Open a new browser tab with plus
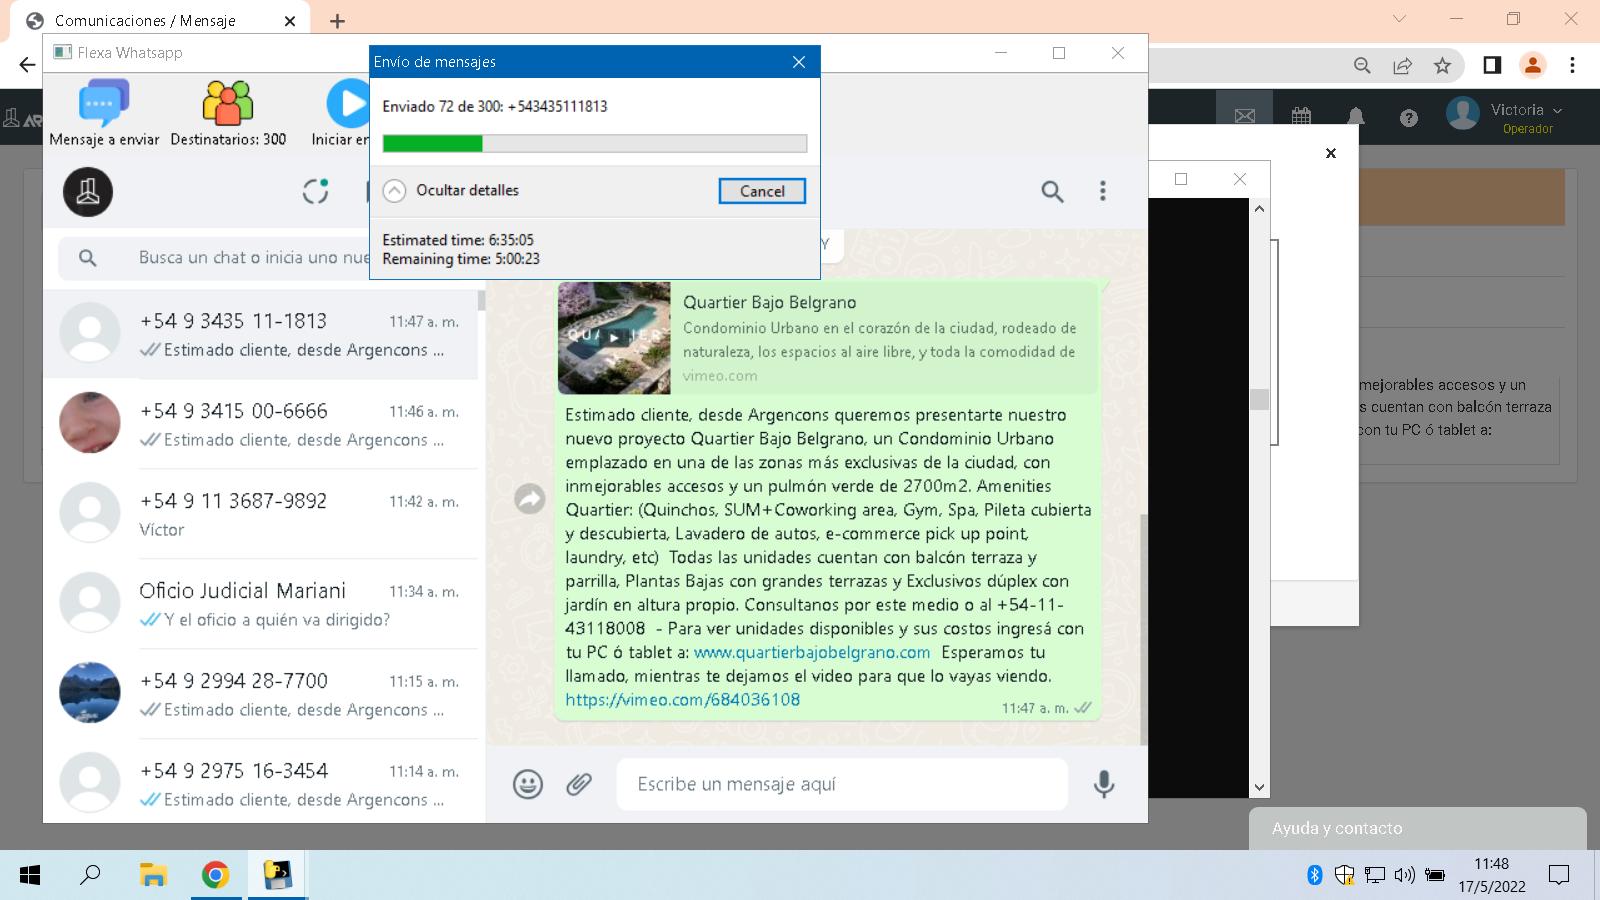Viewport: 1600px width, 900px height. tap(337, 21)
